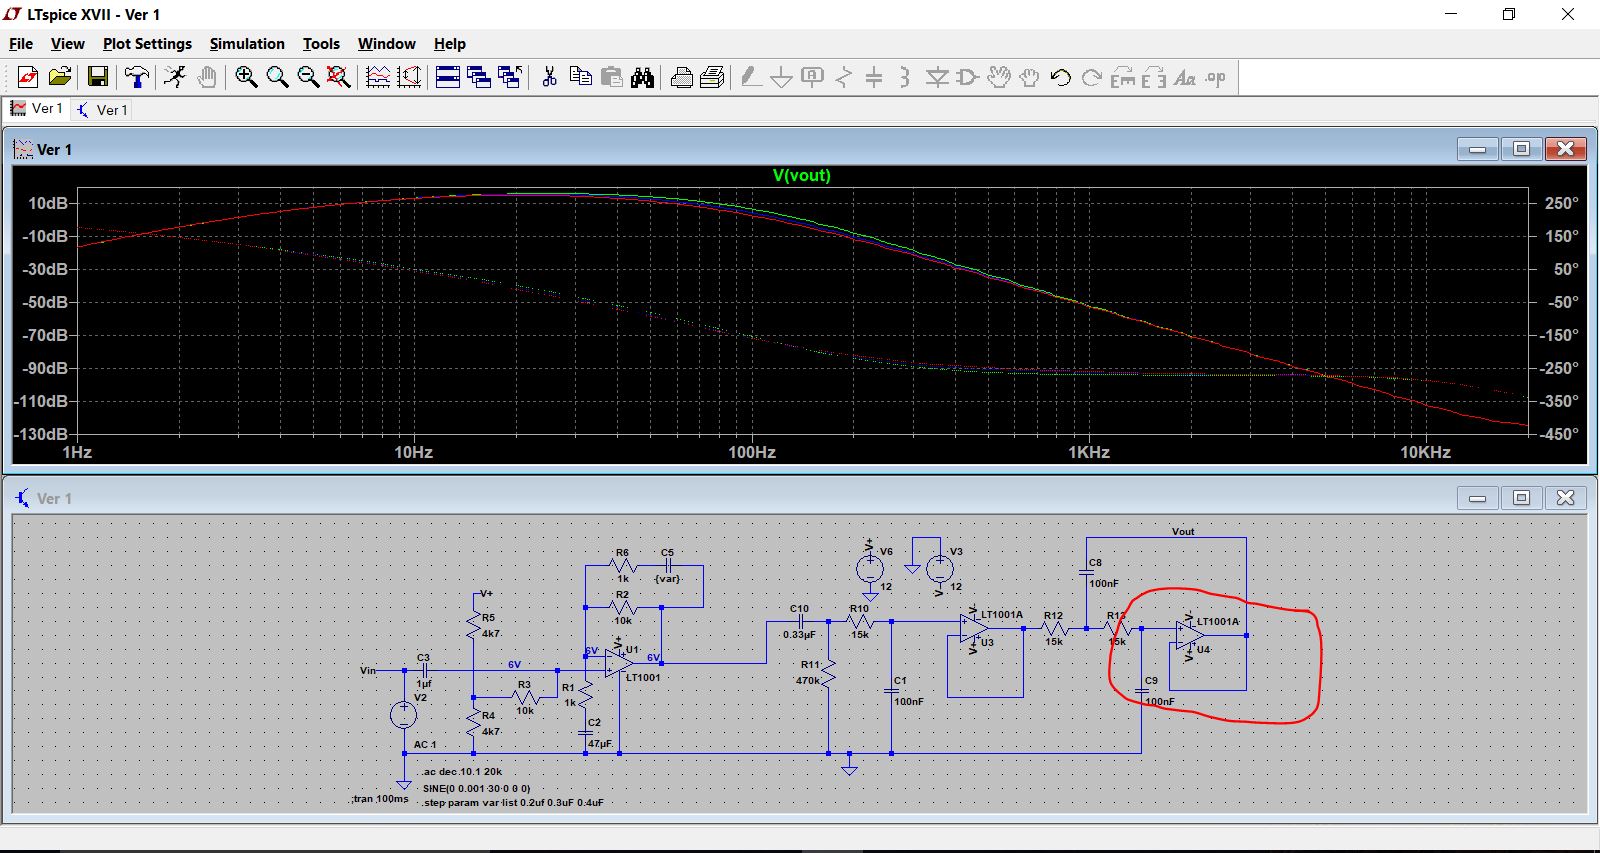This screenshot has width=1600, height=853.
Task: Run the simulation with running-man icon
Action: click(175, 77)
